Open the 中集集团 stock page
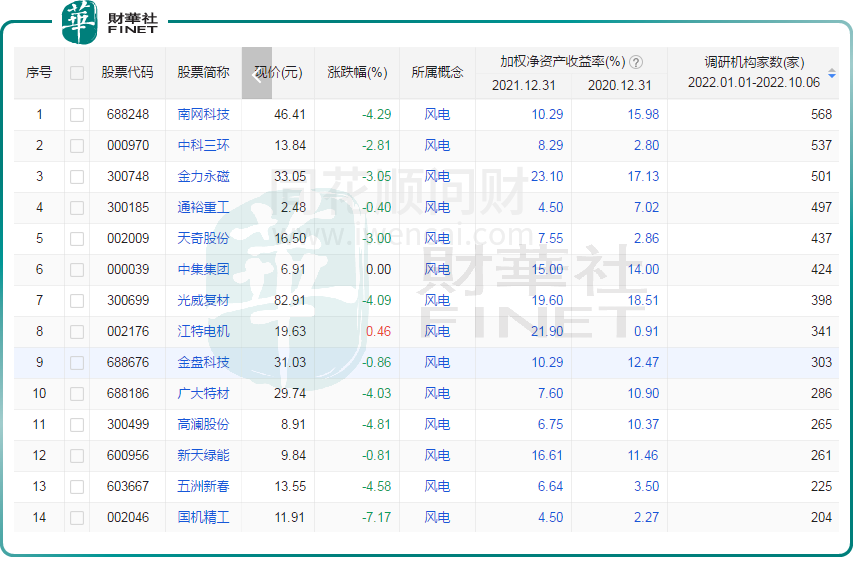This screenshot has height=577, width=853. [x=203, y=269]
